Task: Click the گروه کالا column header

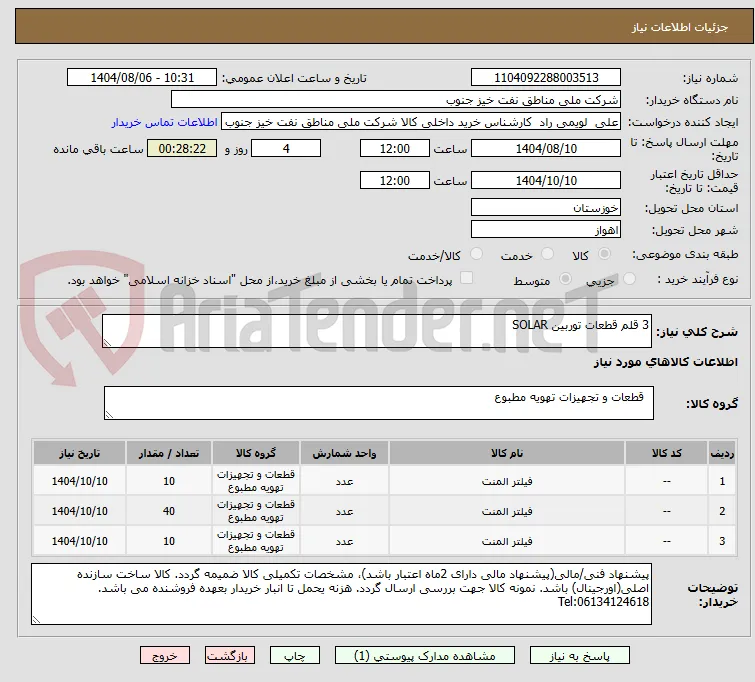Action: pos(256,453)
